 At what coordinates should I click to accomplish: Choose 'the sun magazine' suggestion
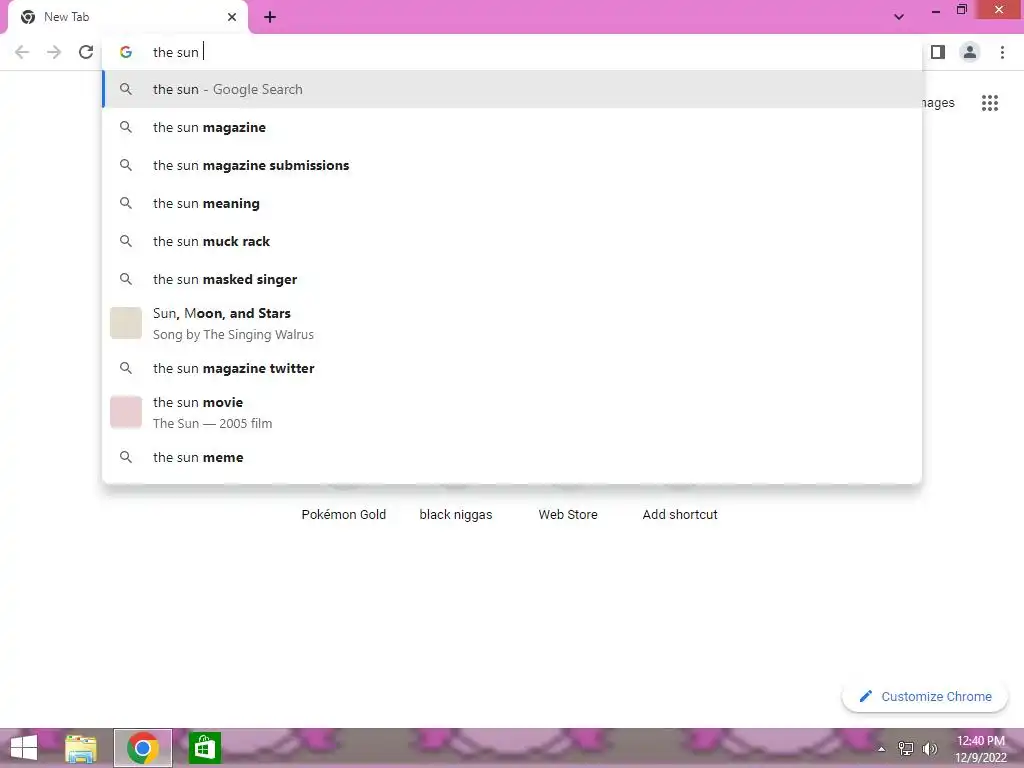(x=513, y=127)
